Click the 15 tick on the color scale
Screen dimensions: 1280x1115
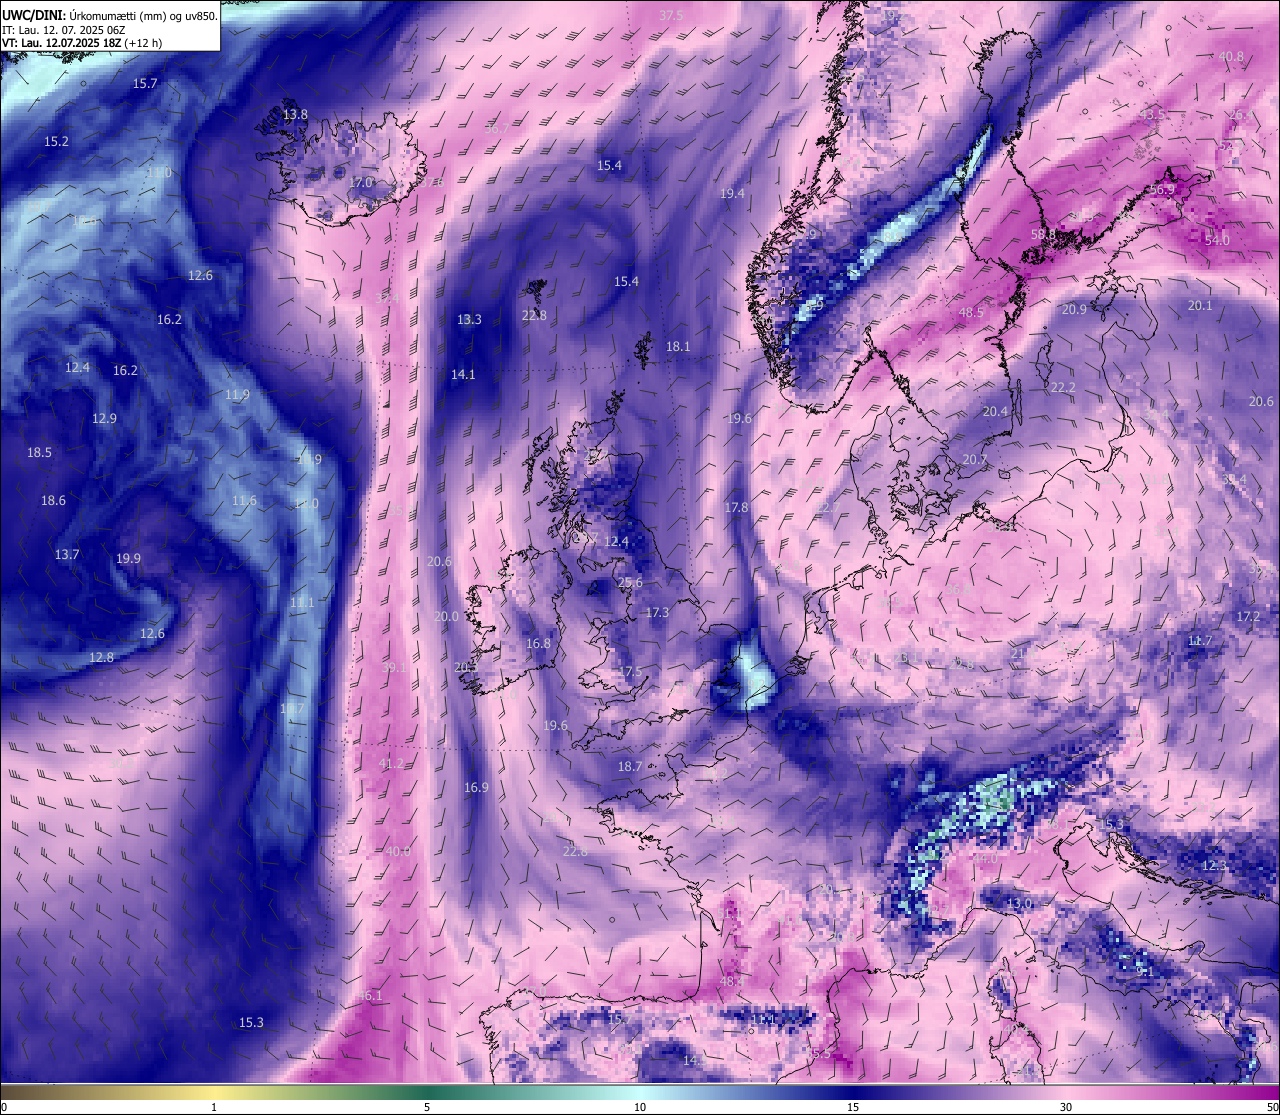click(x=853, y=1107)
